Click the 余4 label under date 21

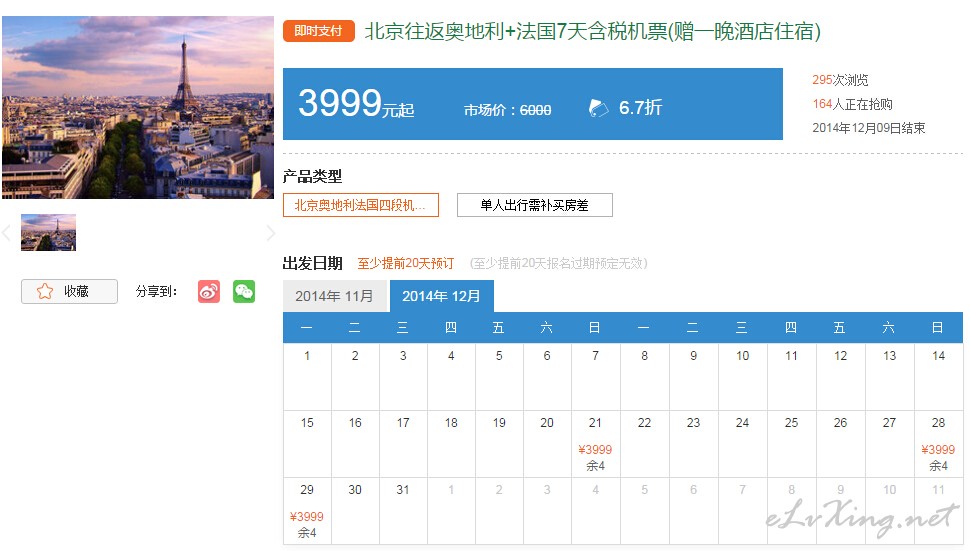[x=595, y=466]
